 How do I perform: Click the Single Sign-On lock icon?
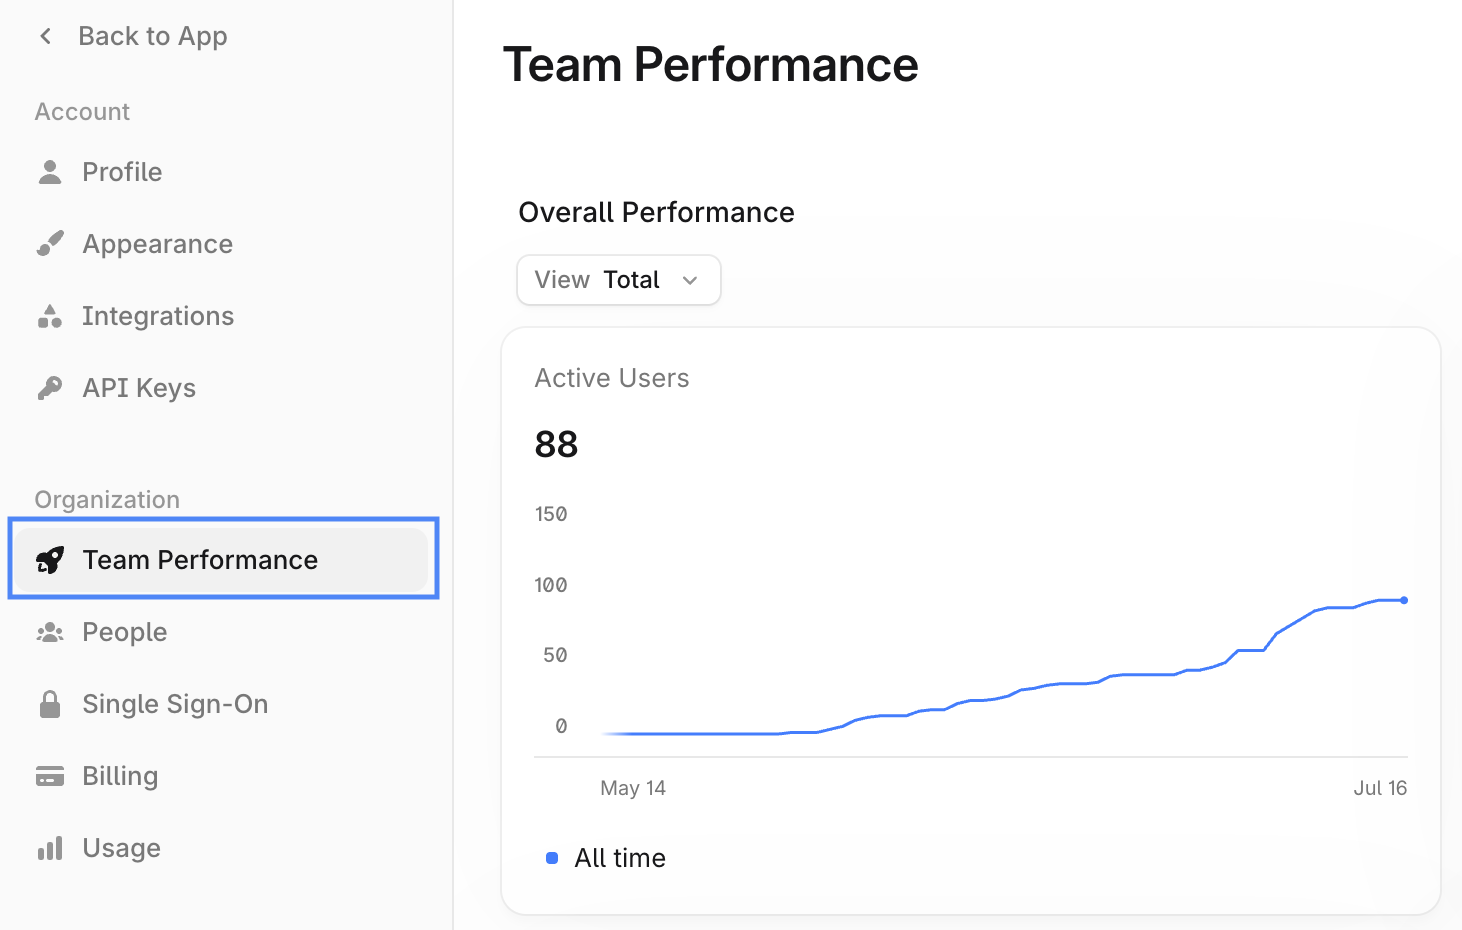tap(50, 704)
